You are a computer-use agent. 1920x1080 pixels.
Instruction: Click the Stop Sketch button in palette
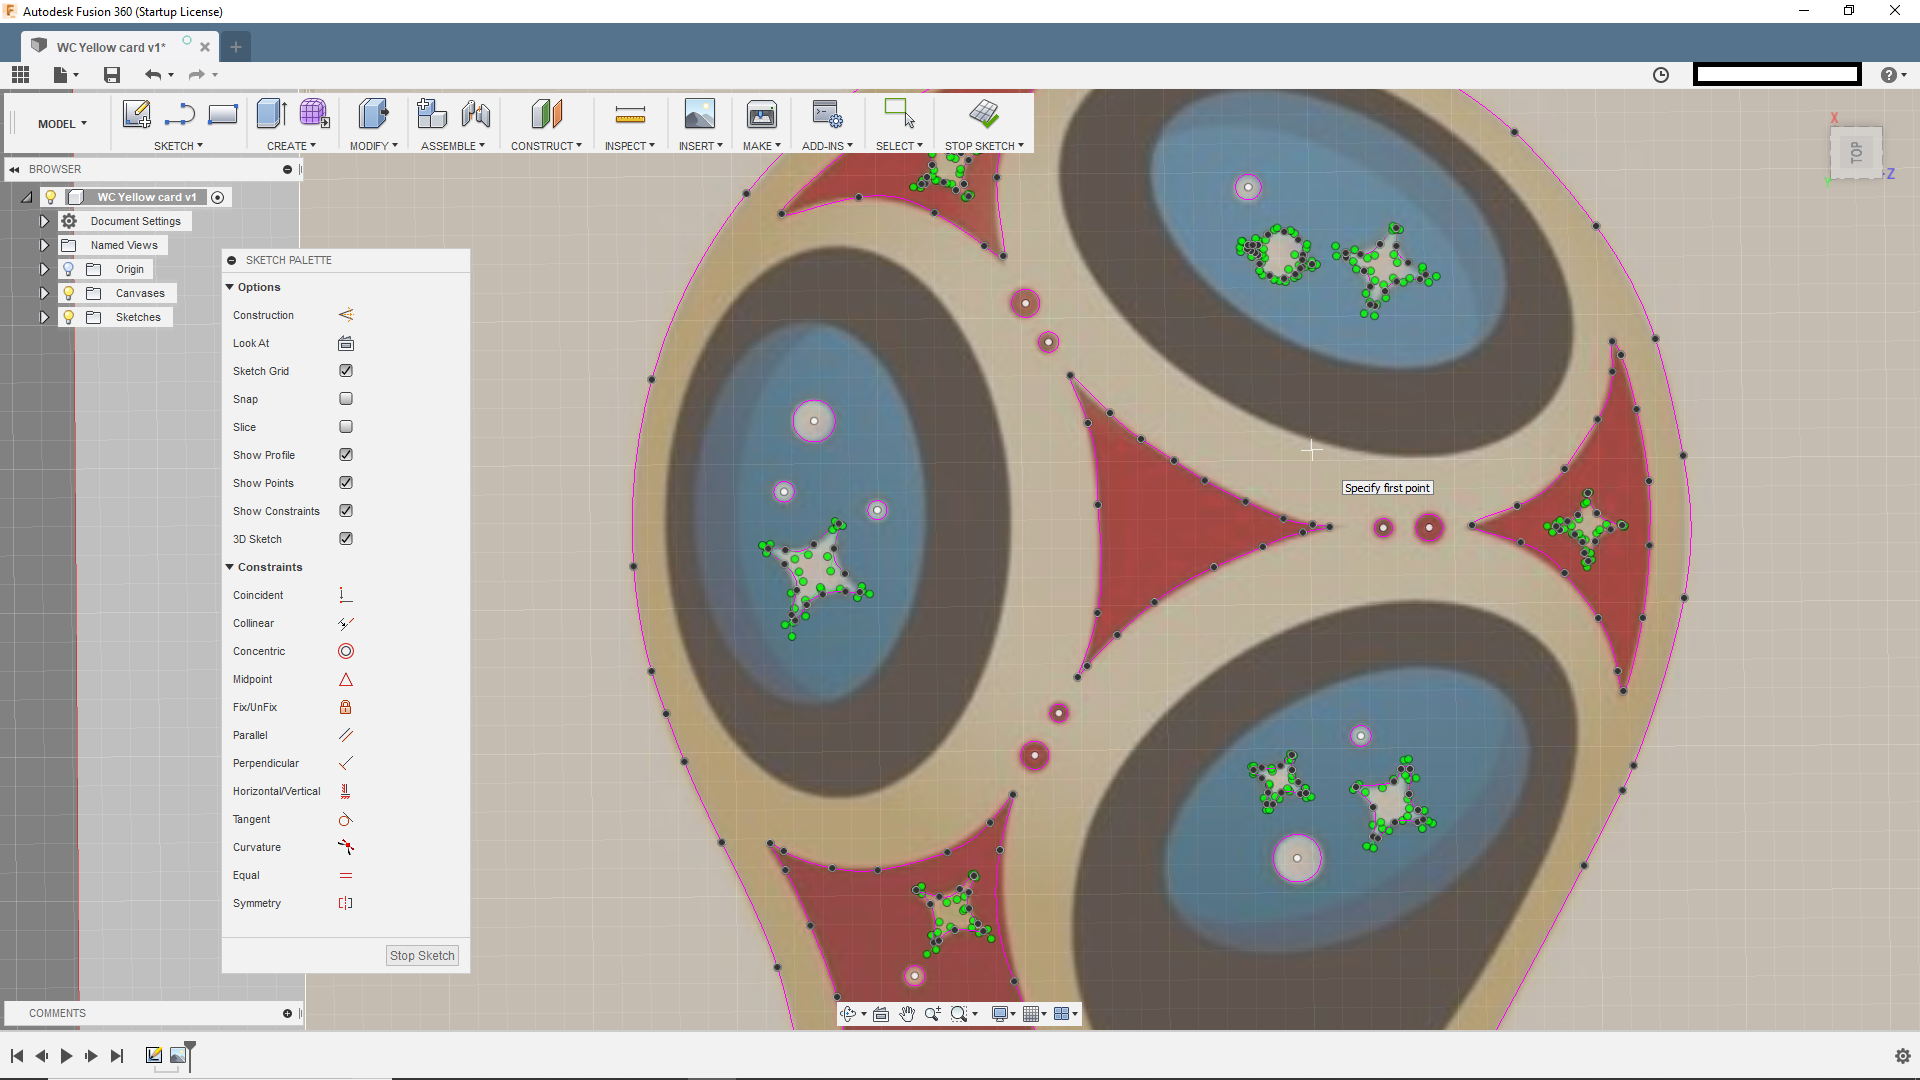click(x=422, y=956)
